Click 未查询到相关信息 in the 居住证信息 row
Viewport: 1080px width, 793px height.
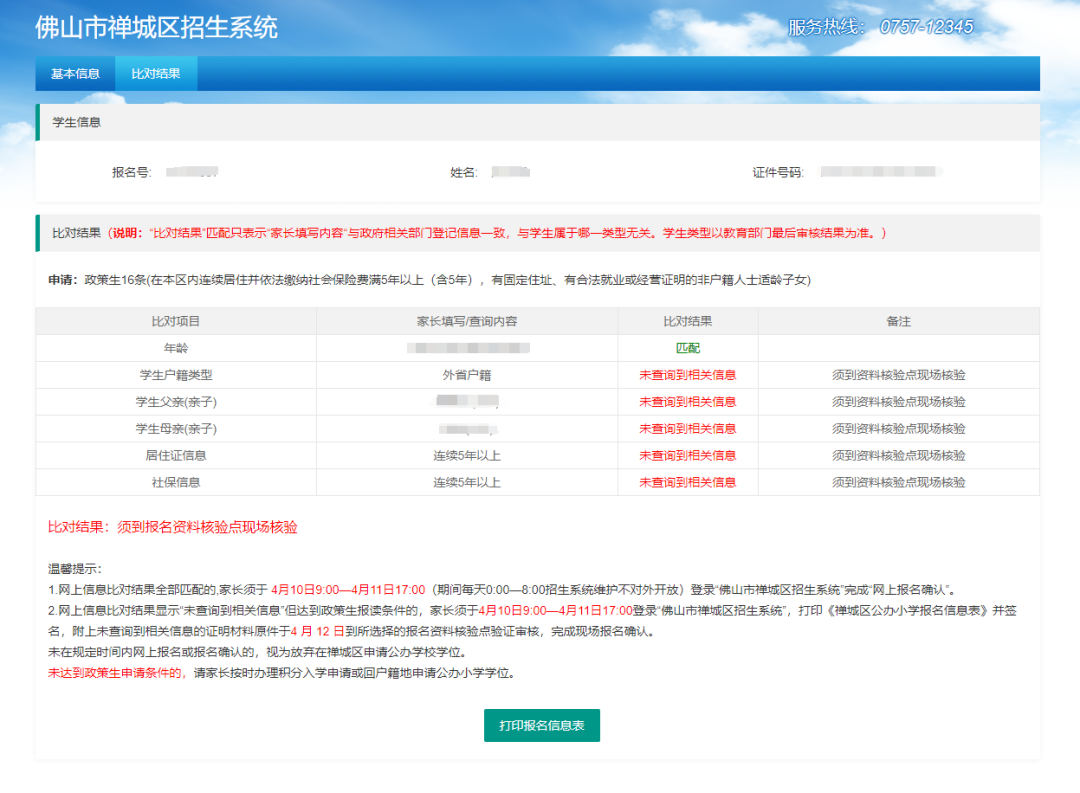687,455
